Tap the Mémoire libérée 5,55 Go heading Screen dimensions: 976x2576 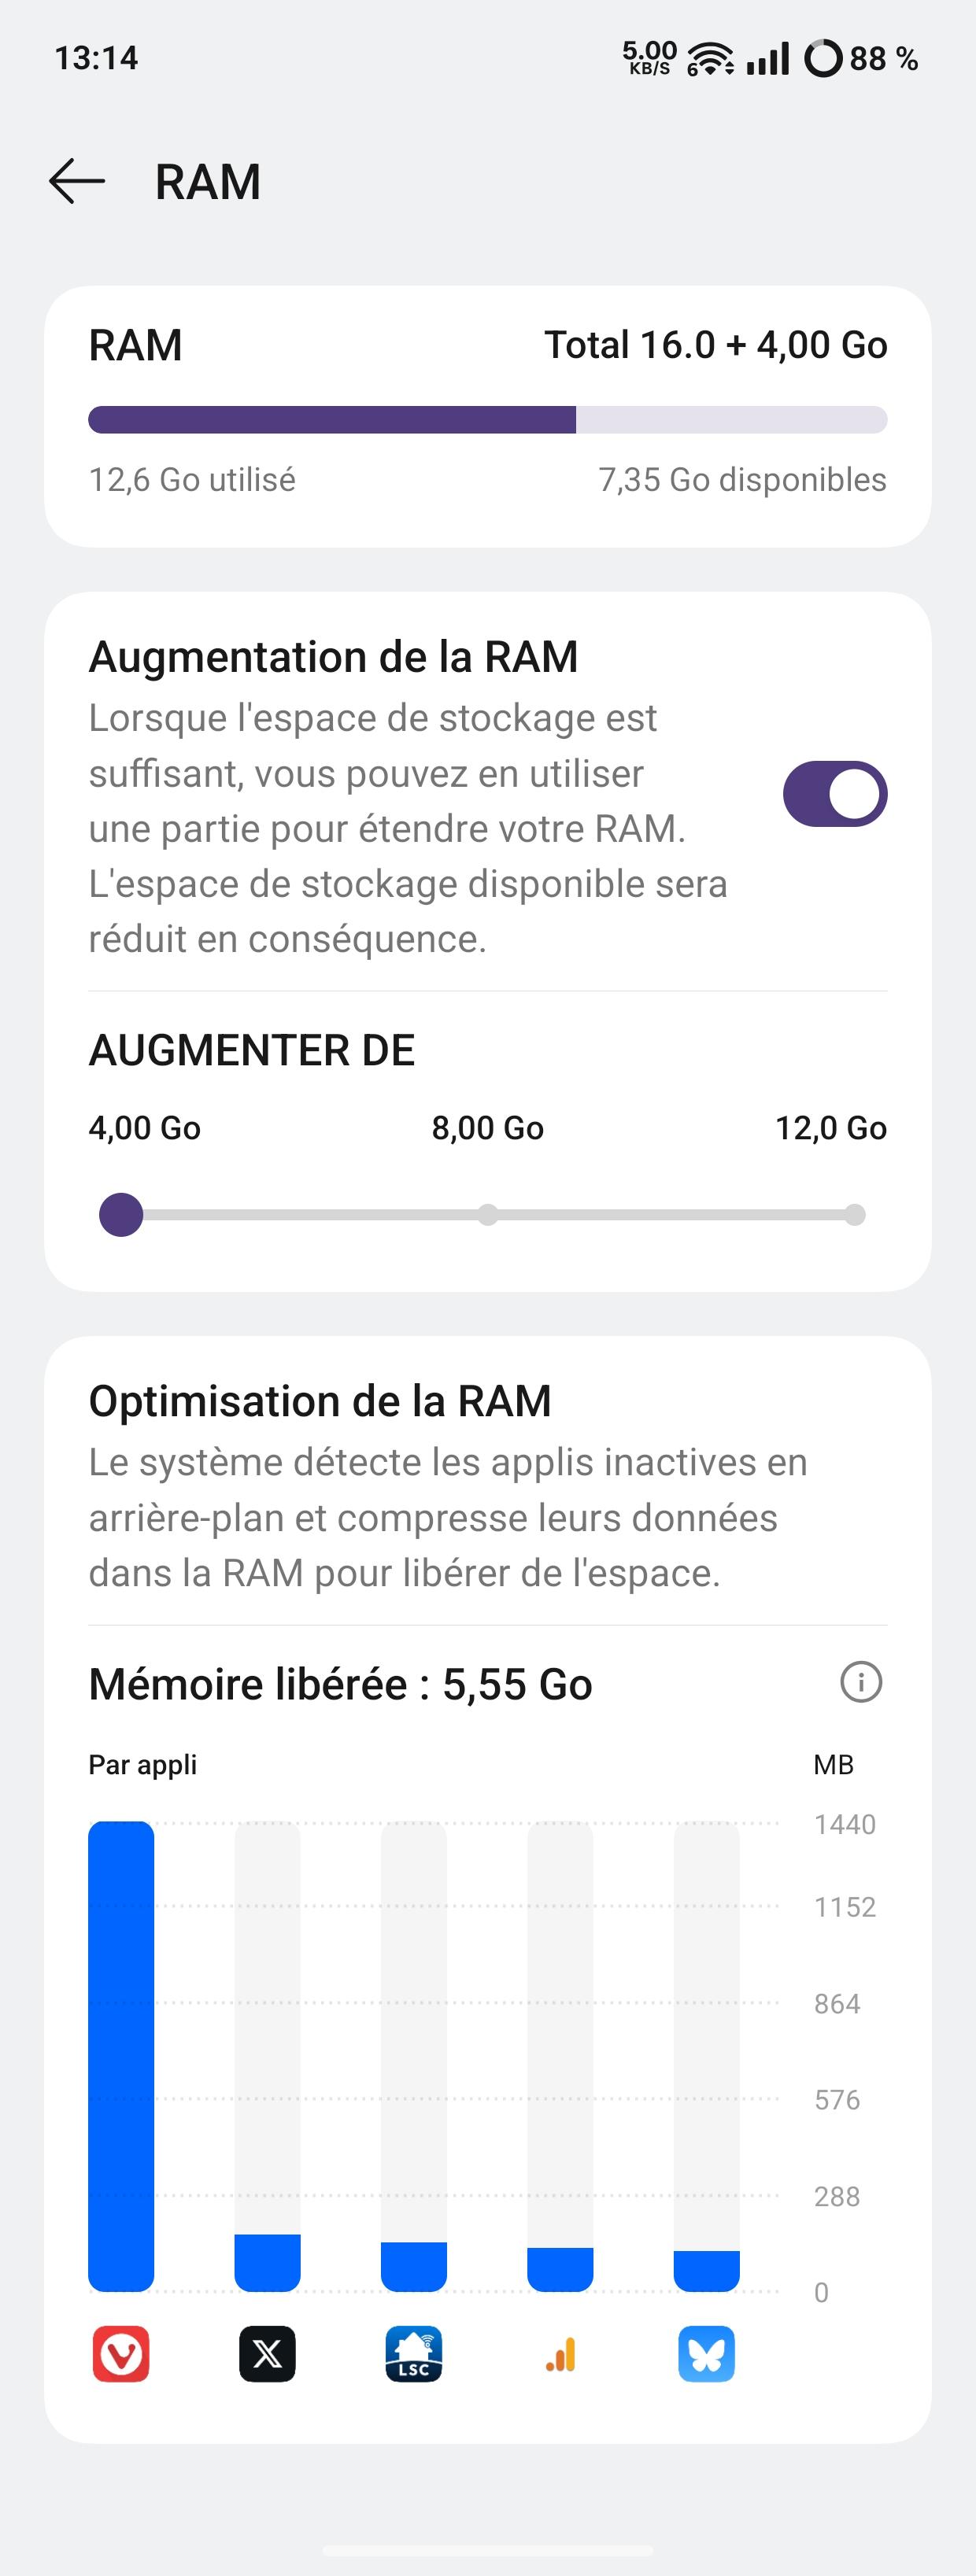tap(340, 1684)
